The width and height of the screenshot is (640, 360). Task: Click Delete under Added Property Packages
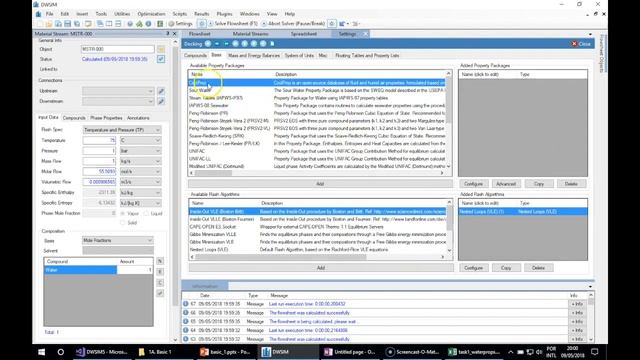(571, 184)
